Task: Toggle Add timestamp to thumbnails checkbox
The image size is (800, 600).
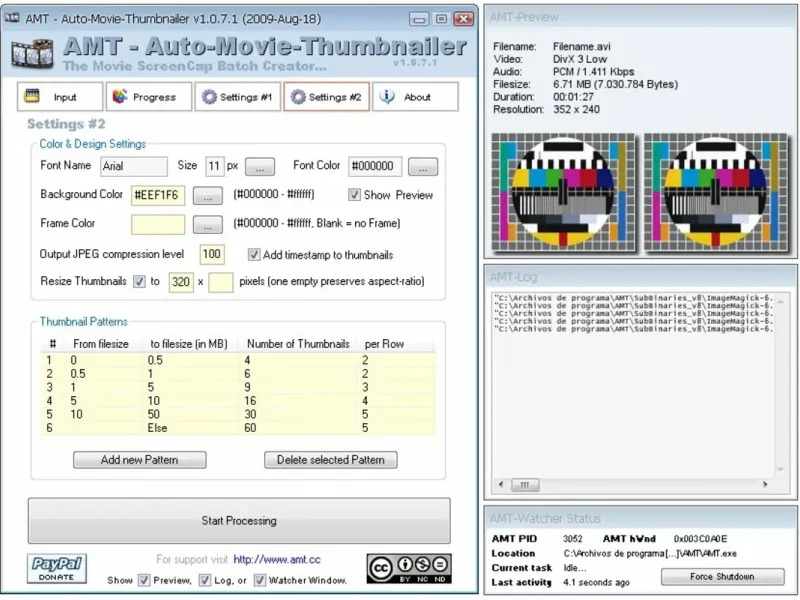Action: [x=254, y=255]
